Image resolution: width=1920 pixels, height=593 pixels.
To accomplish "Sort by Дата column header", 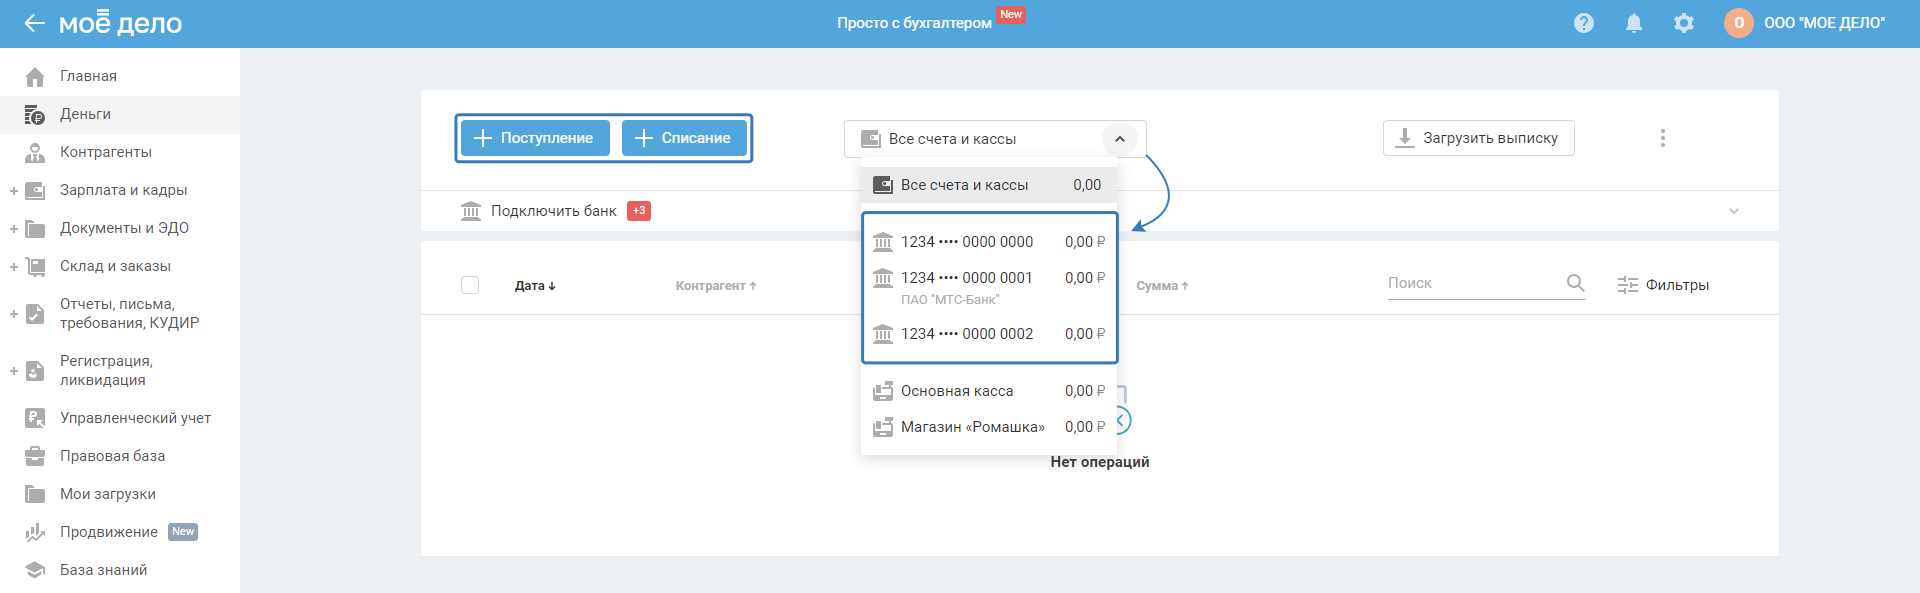I will coord(535,286).
